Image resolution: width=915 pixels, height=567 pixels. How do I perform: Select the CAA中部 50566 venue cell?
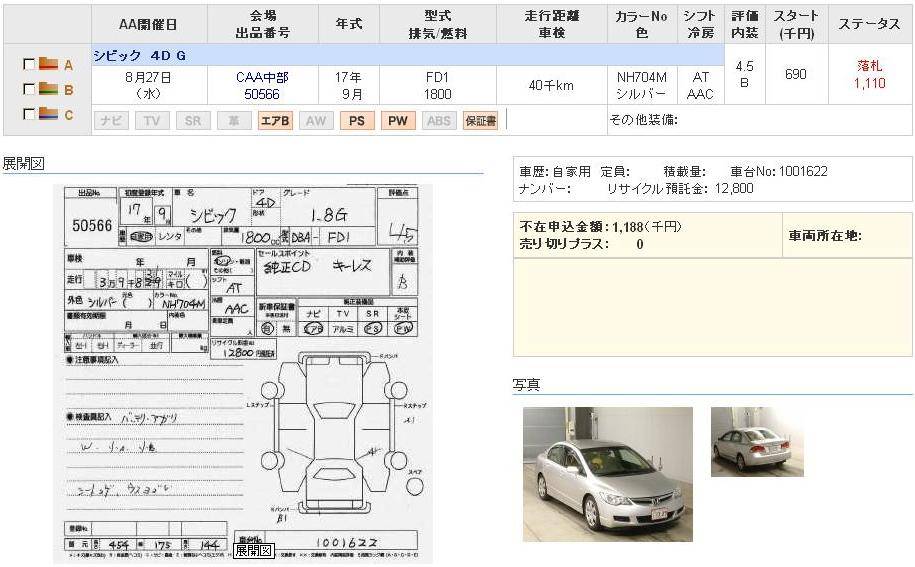point(263,85)
